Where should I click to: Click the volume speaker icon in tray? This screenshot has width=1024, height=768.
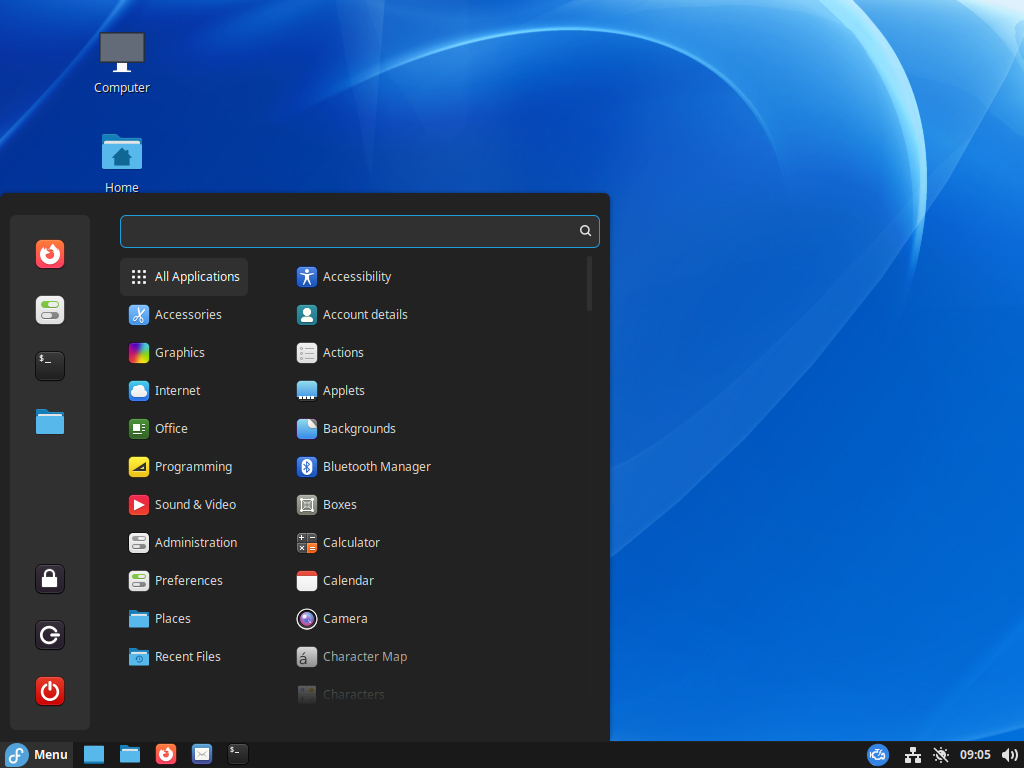click(x=1009, y=755)
